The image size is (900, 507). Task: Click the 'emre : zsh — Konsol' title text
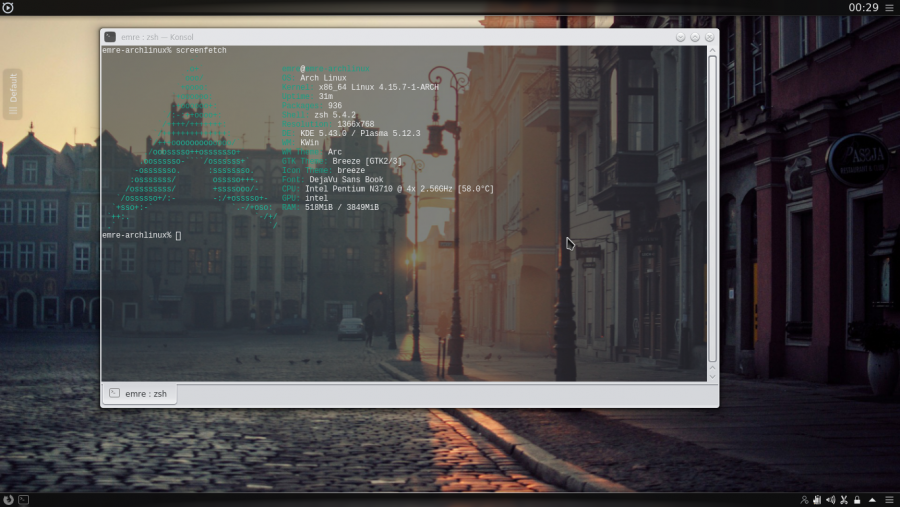pyautogui.click(x=157, y=37)
